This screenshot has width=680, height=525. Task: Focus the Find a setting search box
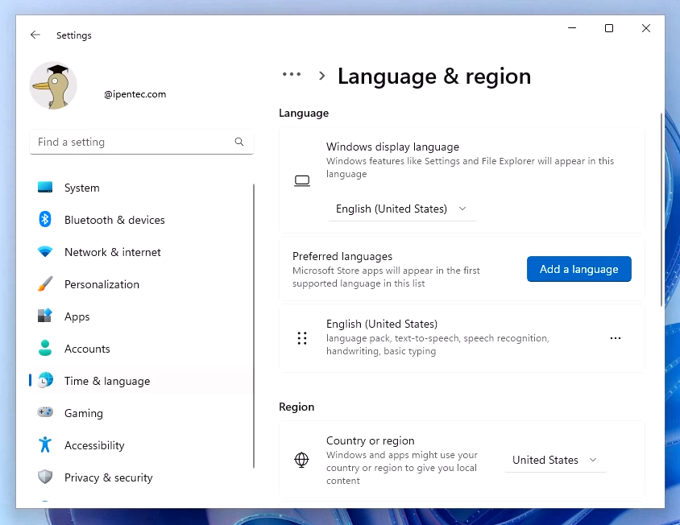(141, 142)
